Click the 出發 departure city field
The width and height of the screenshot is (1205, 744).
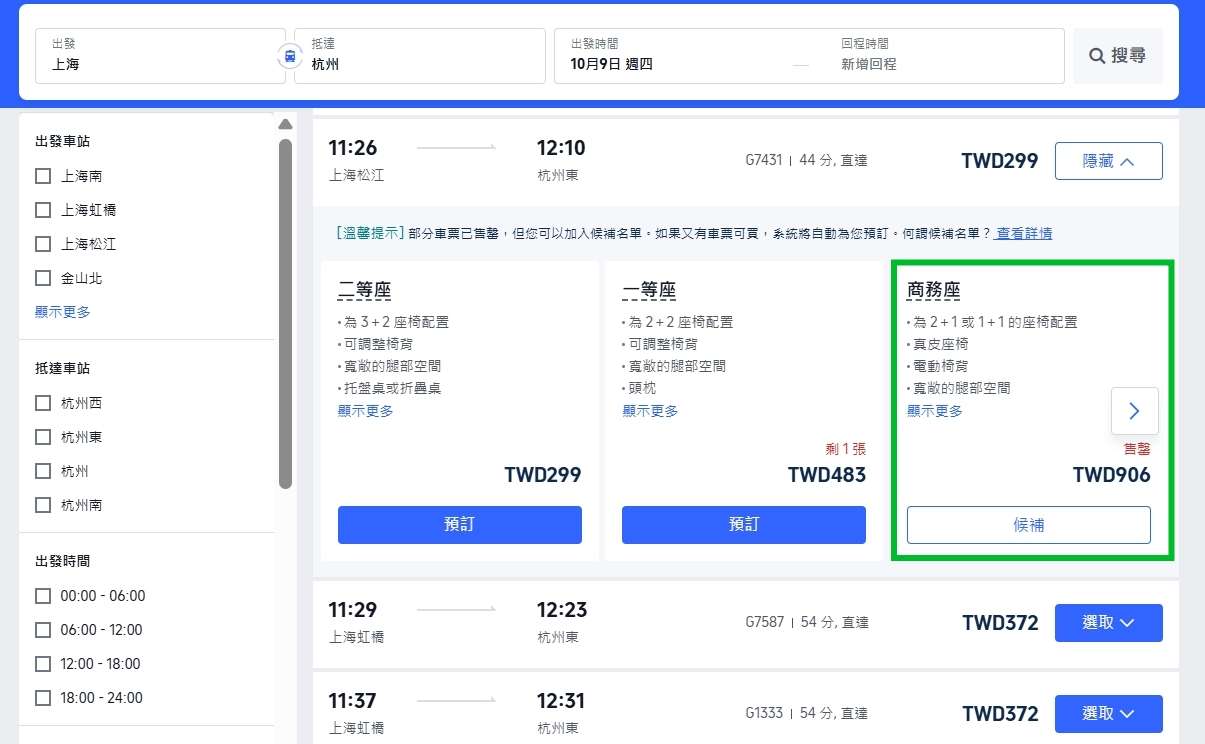pyautogui.click(x=160, y=56)
